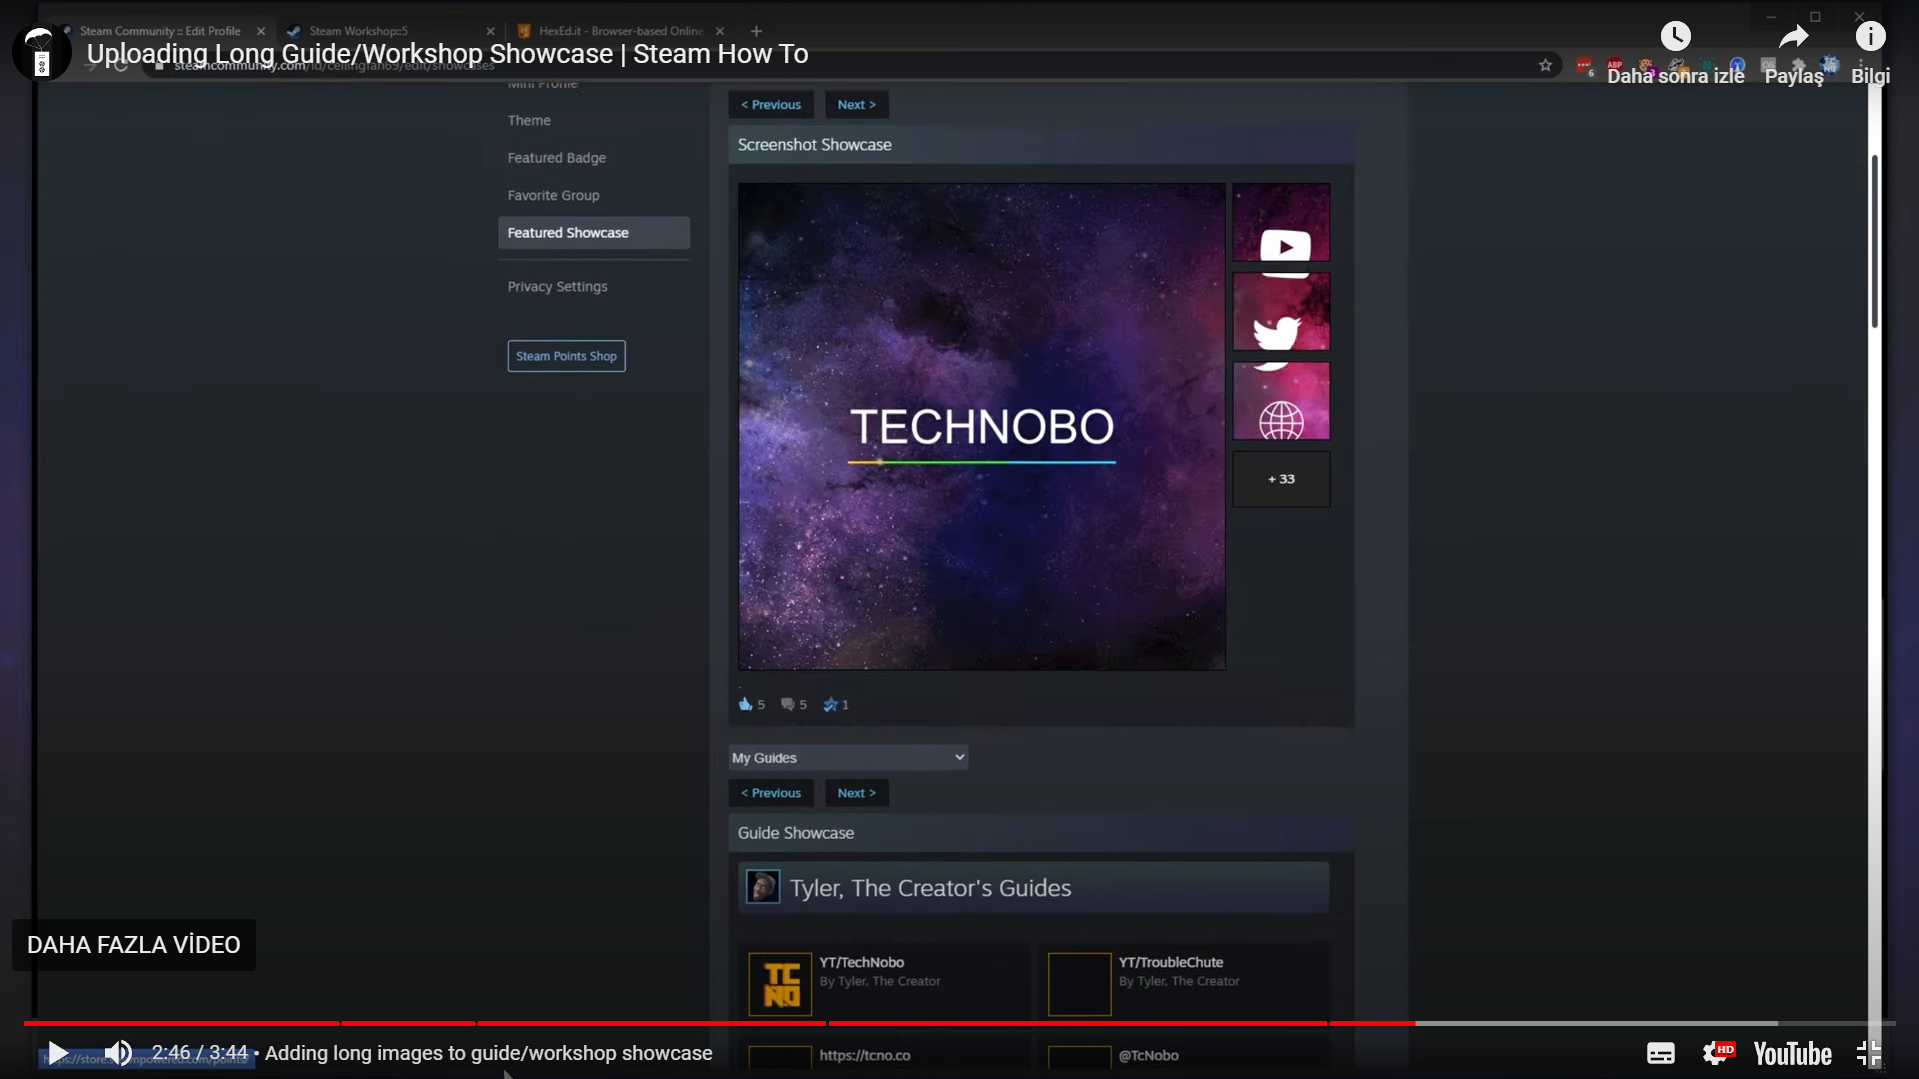Open the YT/TechNobo guide
This screenshot has width=1919, height=1079.
[862, 962]
